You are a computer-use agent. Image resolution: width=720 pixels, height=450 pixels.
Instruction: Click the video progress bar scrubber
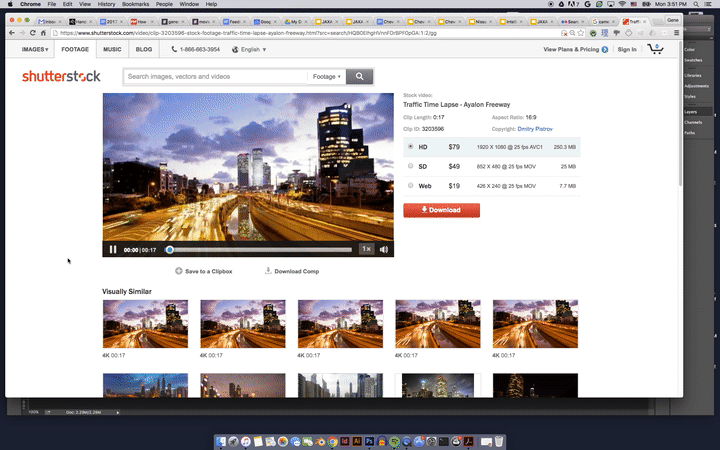click(x=170, y=249)
